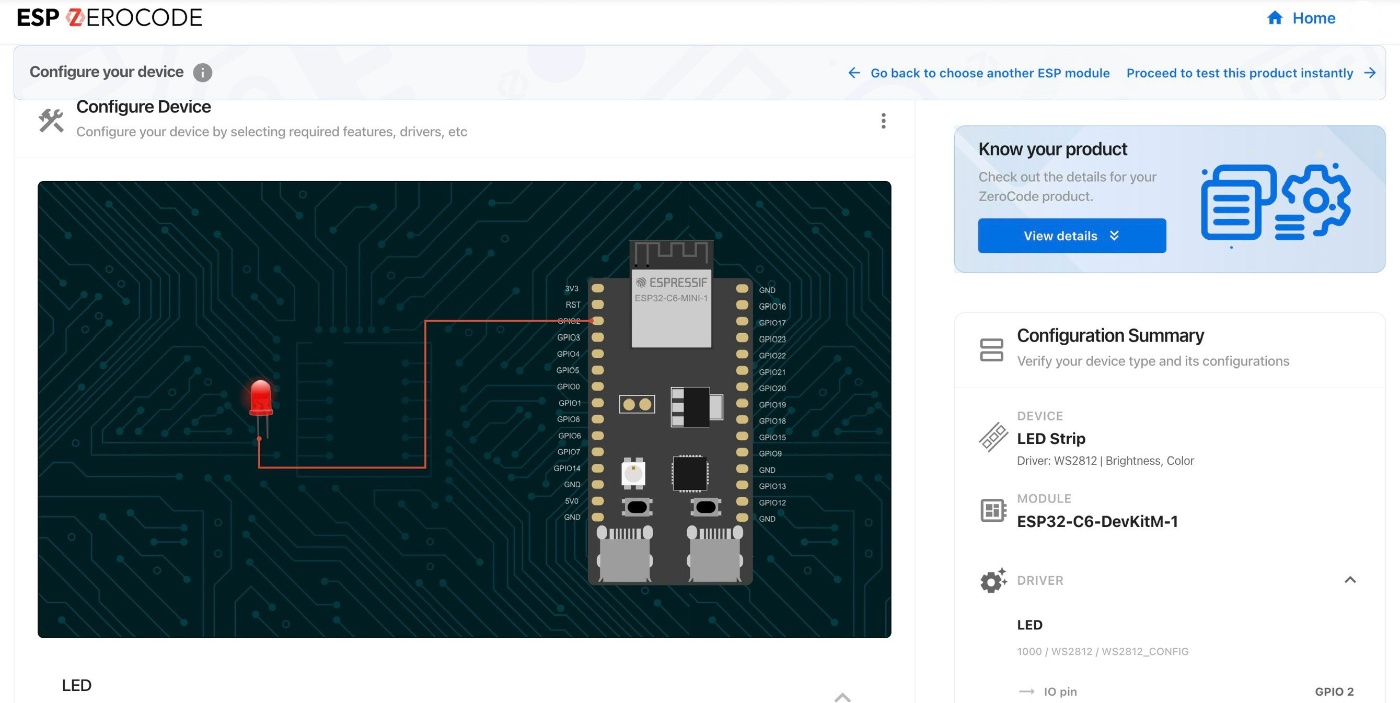
Task: Click the GPIO23 pin label
Action: pyautogui.click(x=772, y=339)
